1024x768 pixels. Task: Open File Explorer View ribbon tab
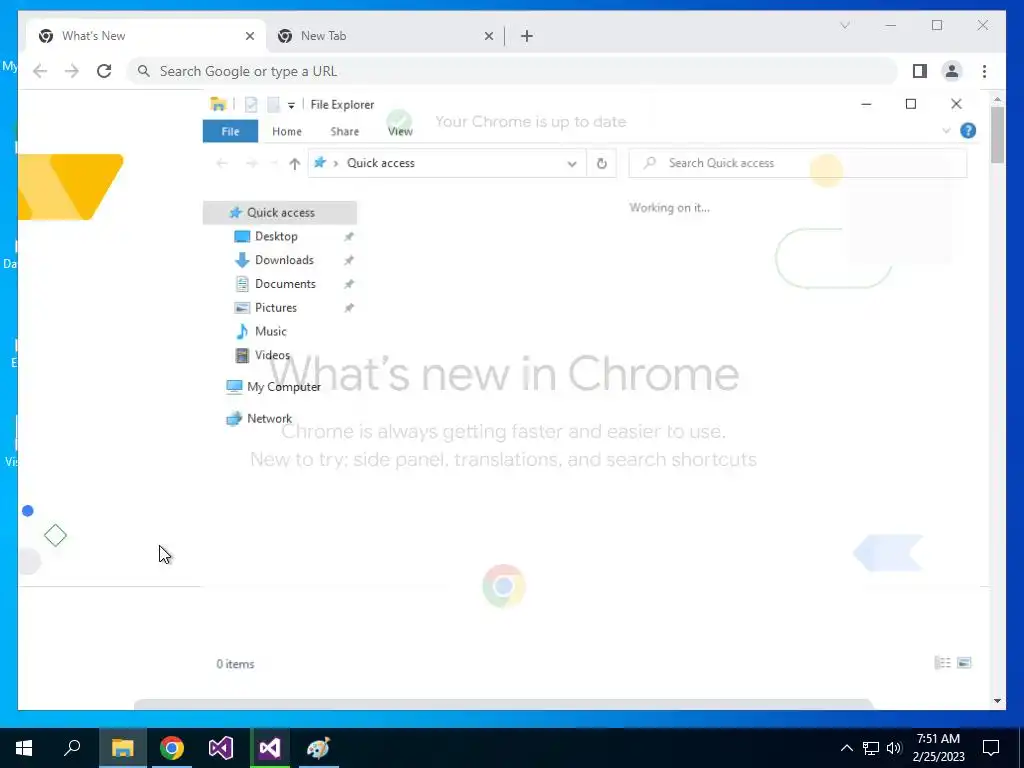click(400, 131)
